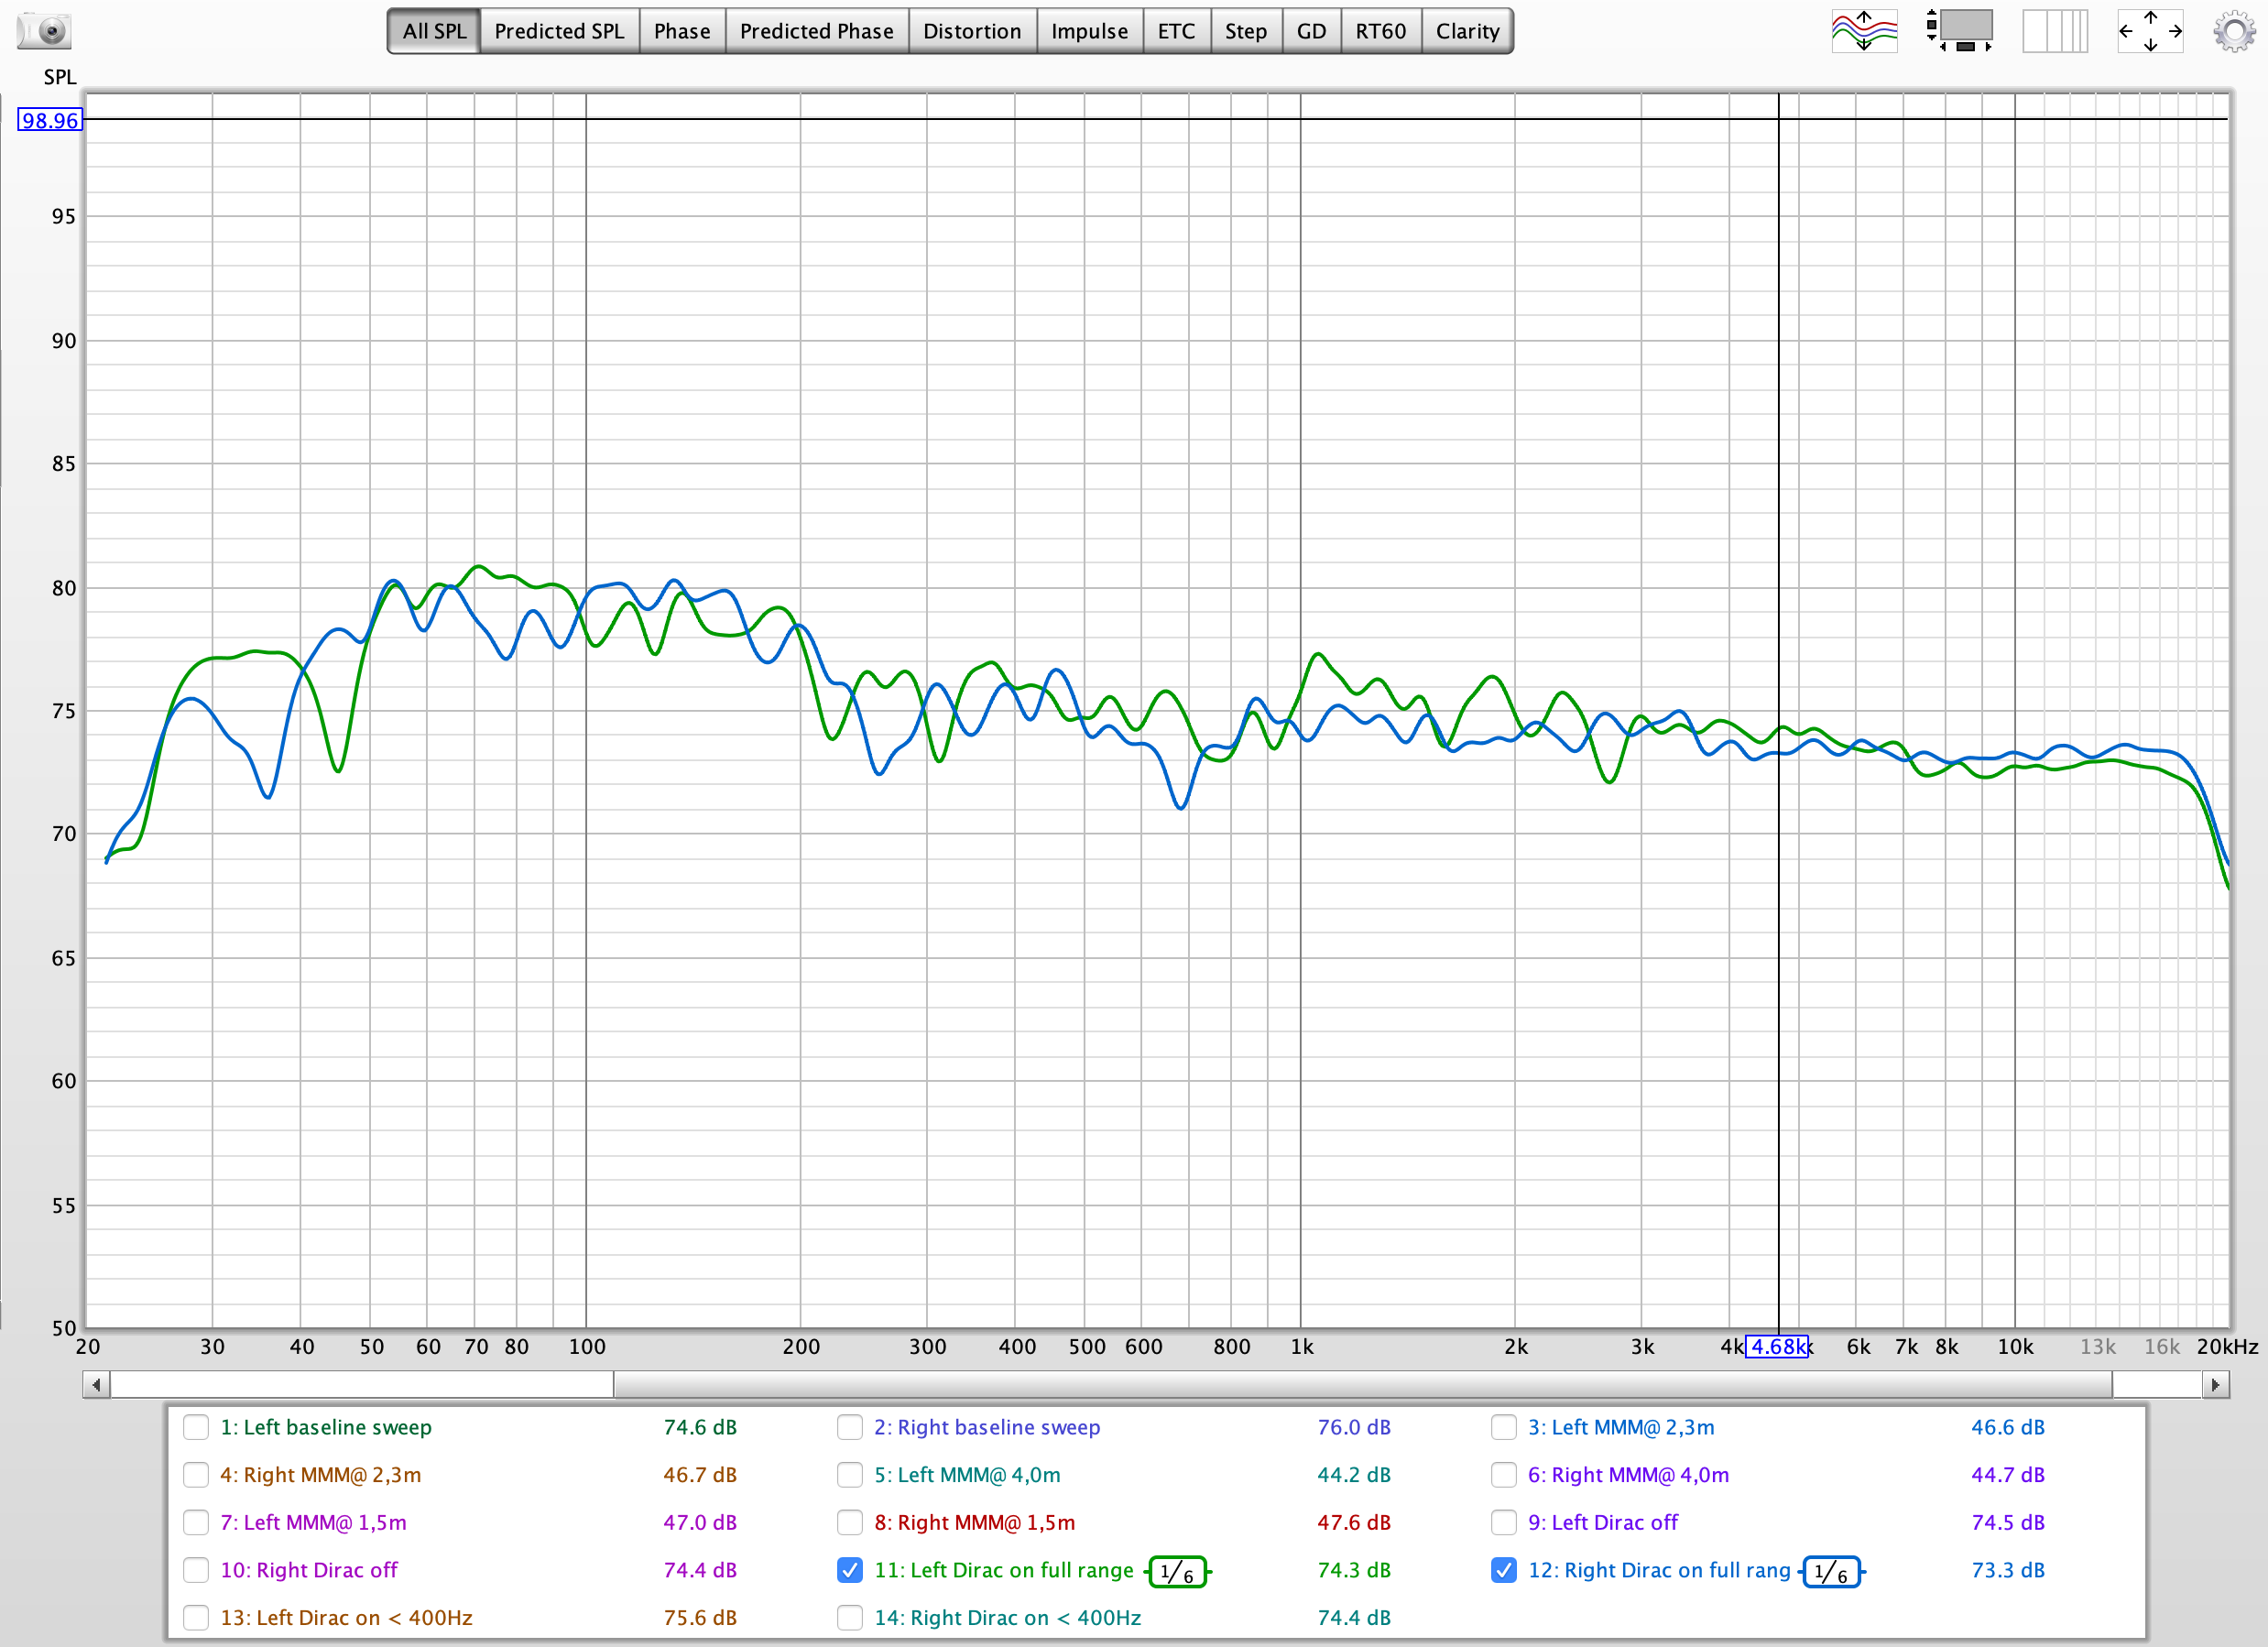Image resolution: width=2268 pixels, height=1647 pixels.
Task: Click the 4.68k frequency cursor box
Action: click(1778, 1347)
